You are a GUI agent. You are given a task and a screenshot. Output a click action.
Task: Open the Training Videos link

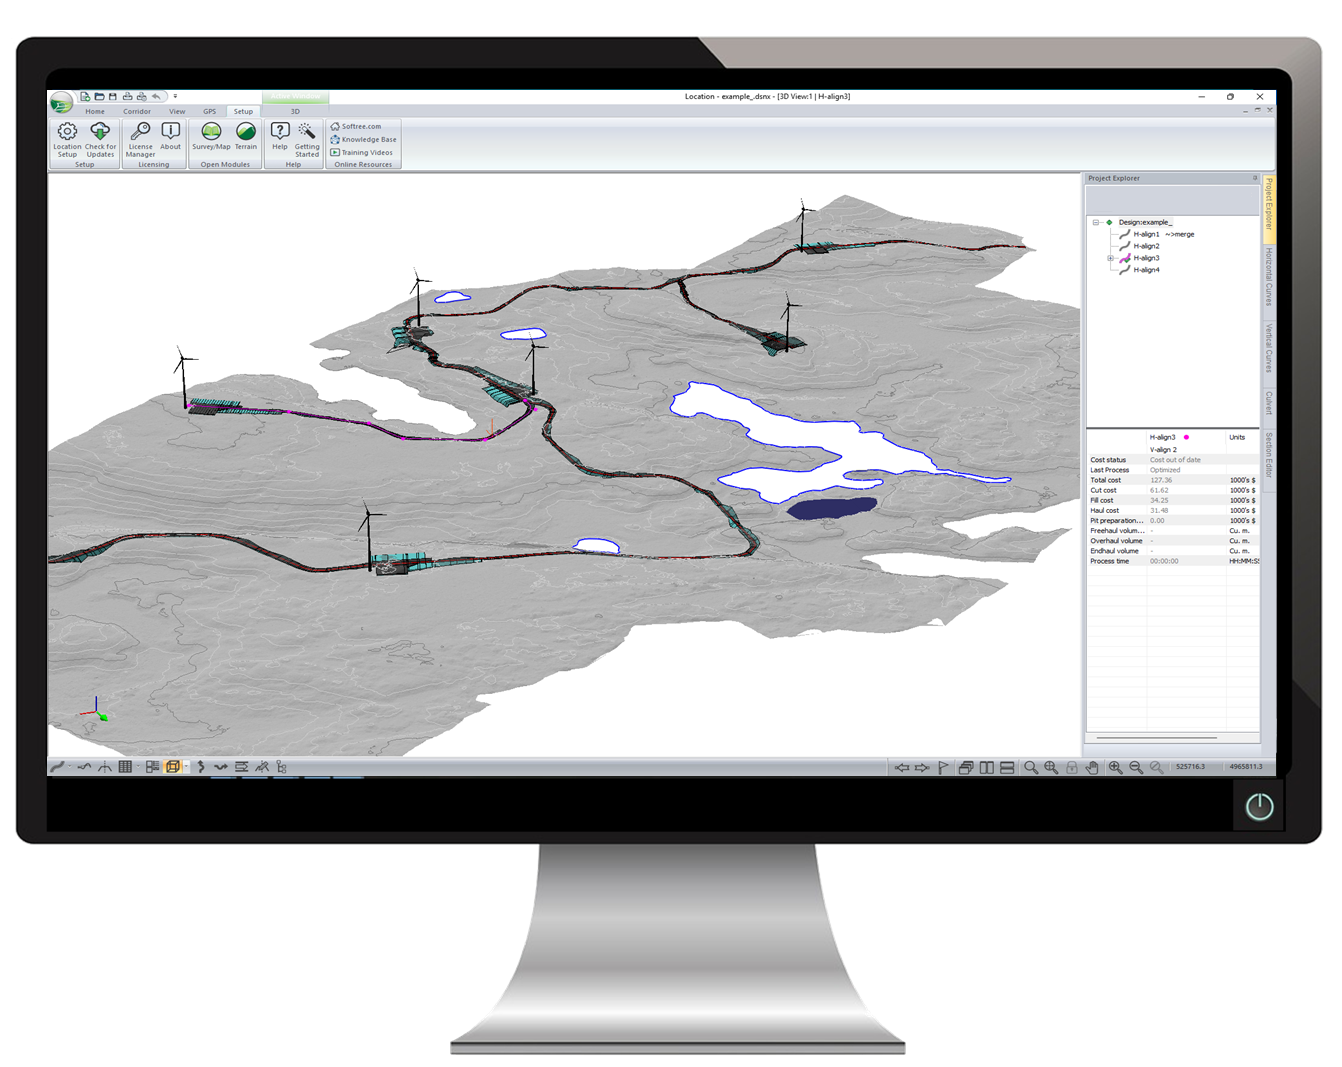click(366, 153)
